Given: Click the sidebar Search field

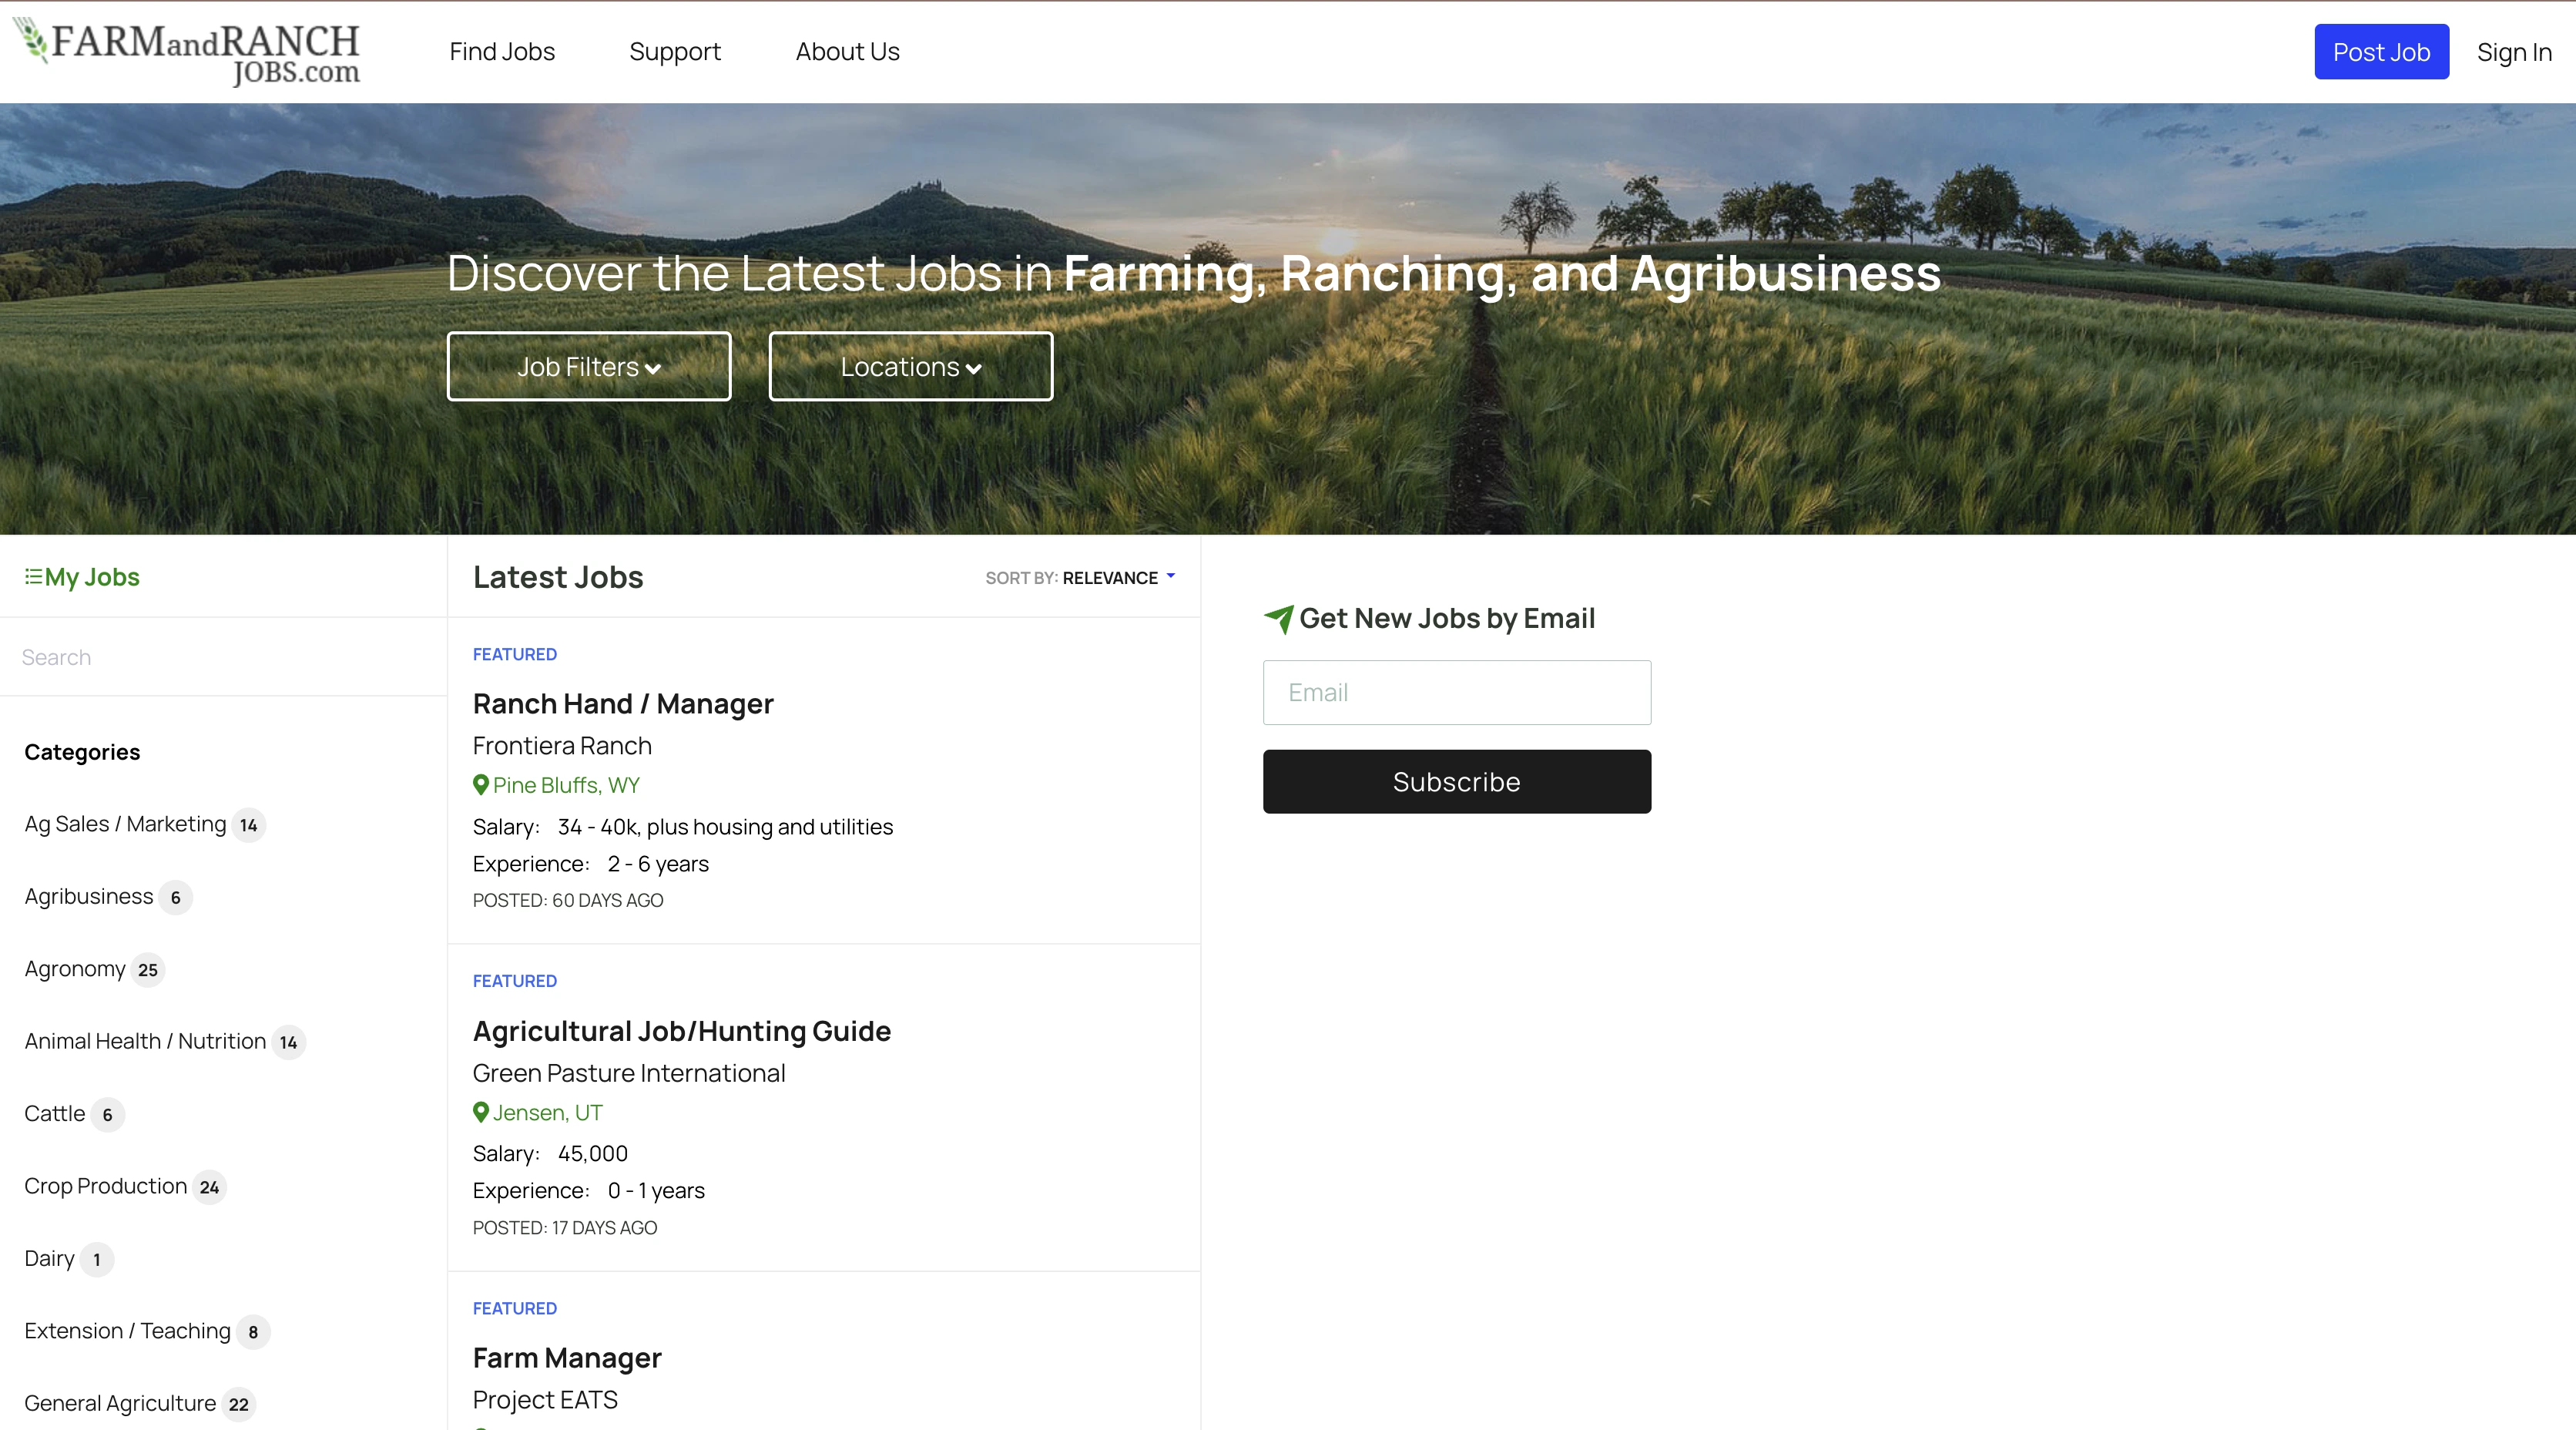Looking at the screenshot, I should point(222,657).
